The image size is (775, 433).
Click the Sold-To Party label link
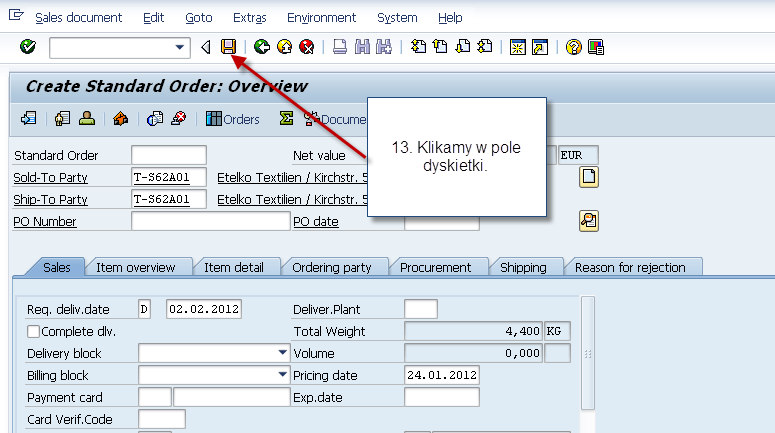click(50, 177)
